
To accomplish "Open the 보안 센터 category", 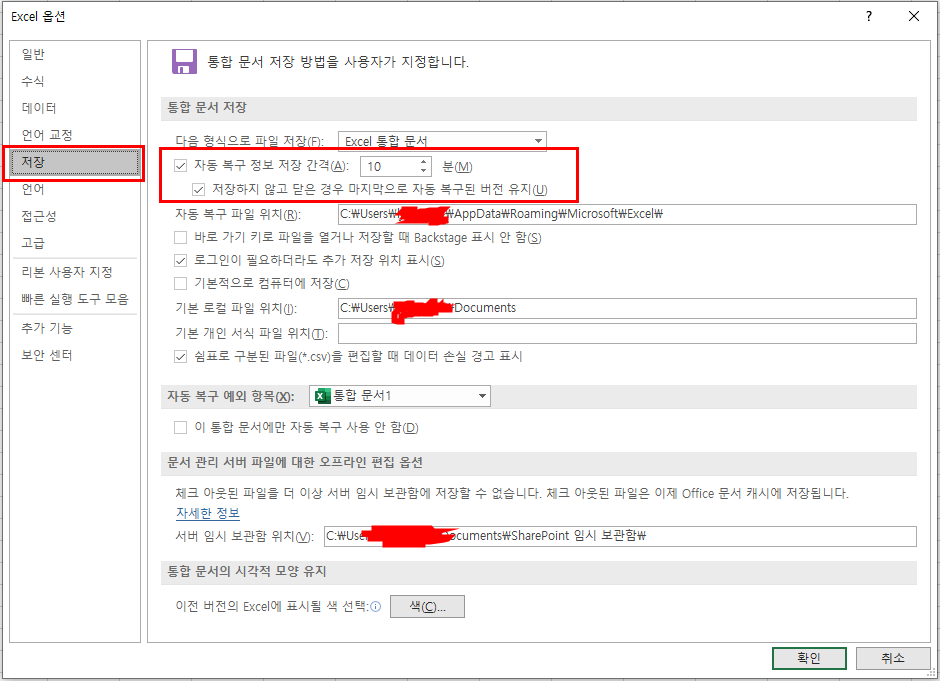I will click(75, 355).
